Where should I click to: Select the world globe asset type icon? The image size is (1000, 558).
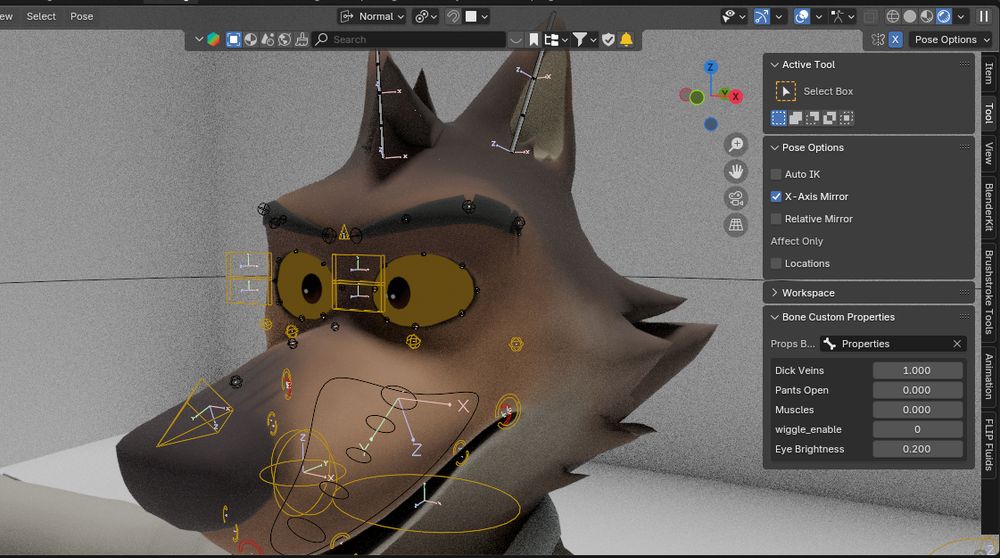click(x=284, y=40)
